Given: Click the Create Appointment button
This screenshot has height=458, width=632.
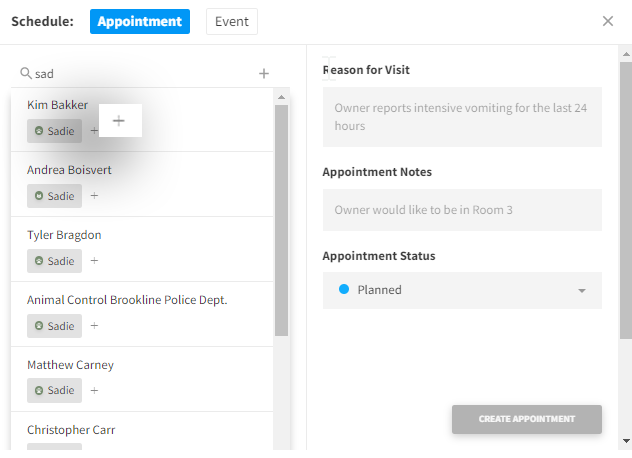Looking at the screenshot, I should point(526,419).
